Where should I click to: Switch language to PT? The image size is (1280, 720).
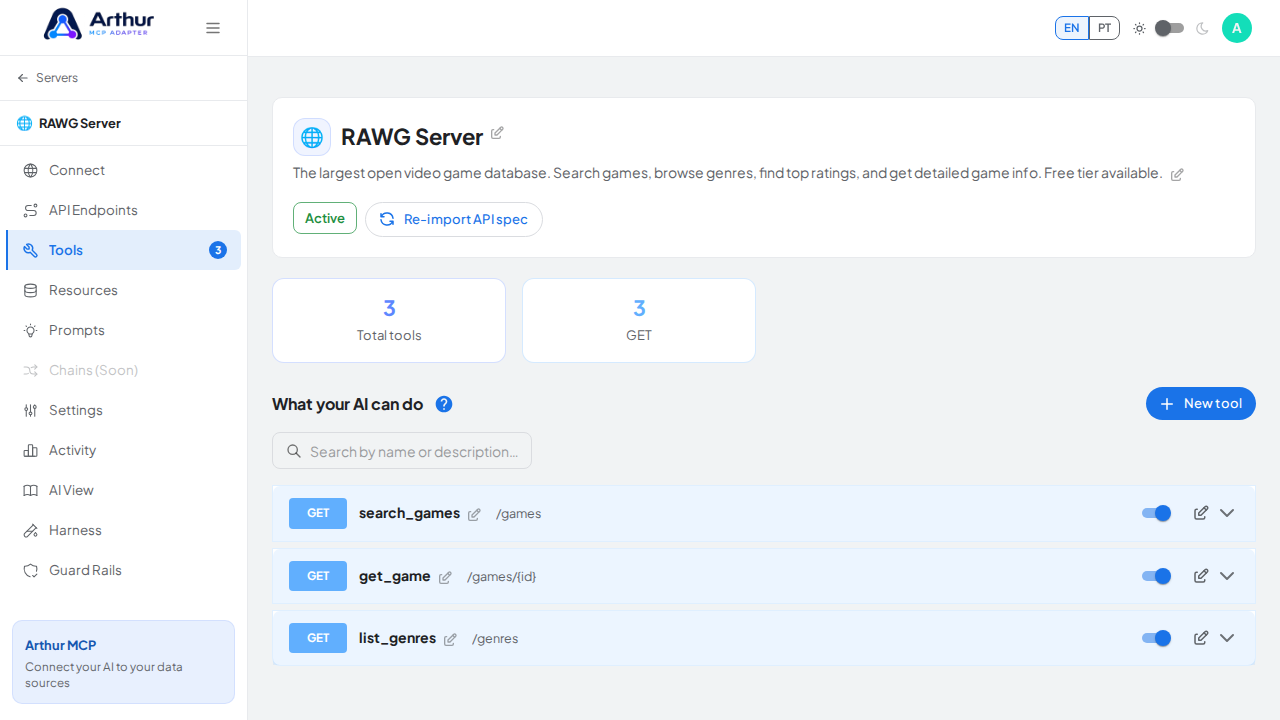pyautogui.click(x=1104, y=28)
